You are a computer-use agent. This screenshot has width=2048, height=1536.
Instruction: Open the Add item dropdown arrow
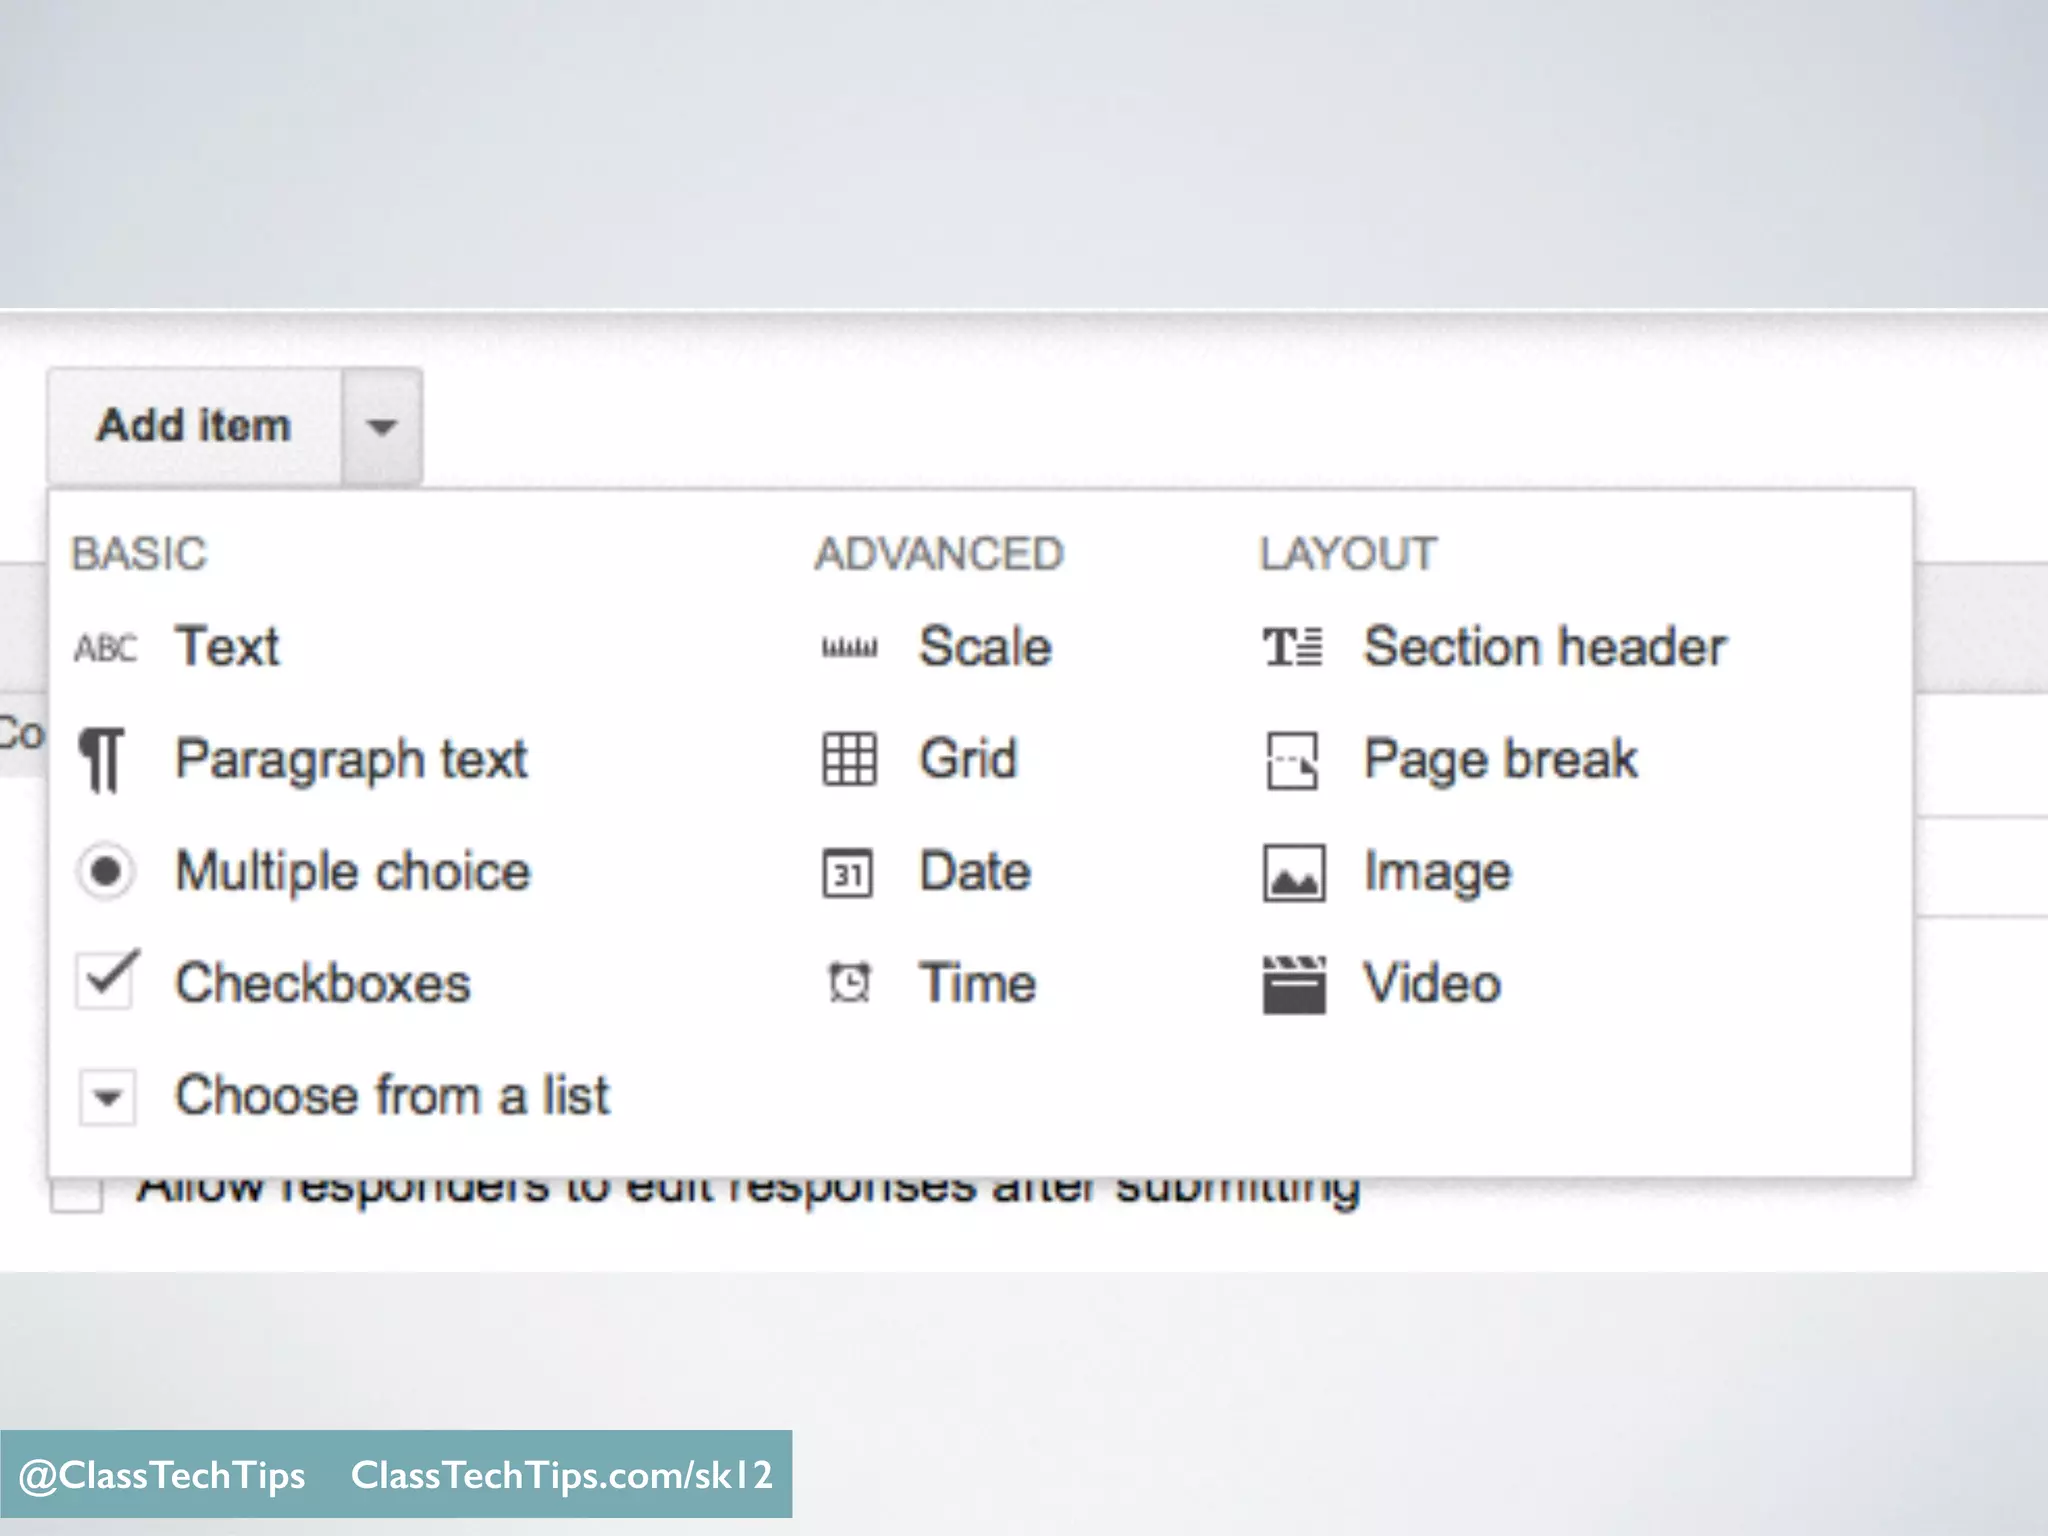coord(381,427)
